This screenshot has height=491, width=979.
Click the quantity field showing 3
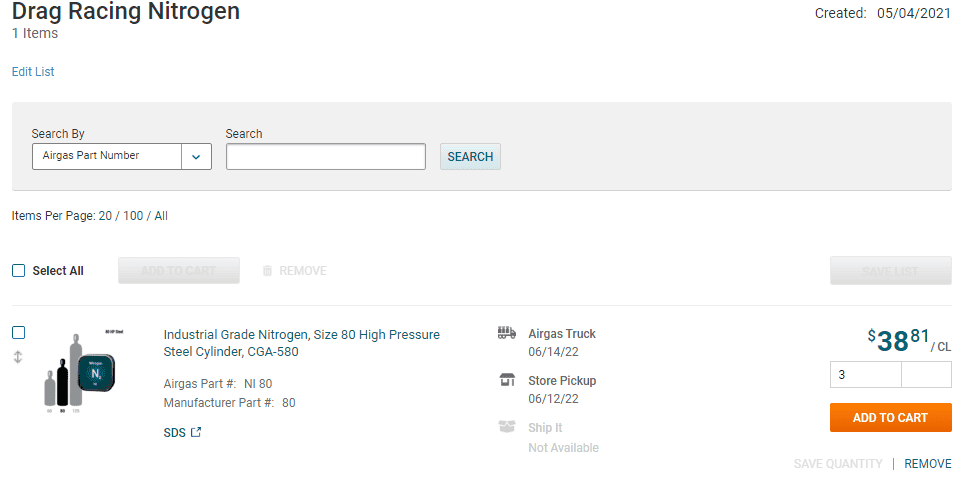click(866, 375)
